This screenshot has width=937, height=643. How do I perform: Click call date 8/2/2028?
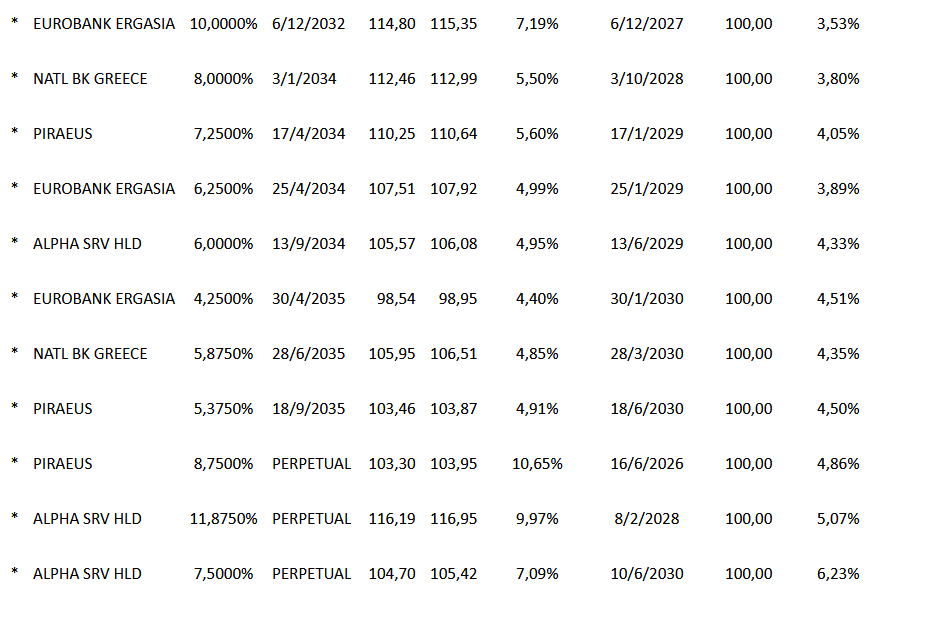coord(646,519)
